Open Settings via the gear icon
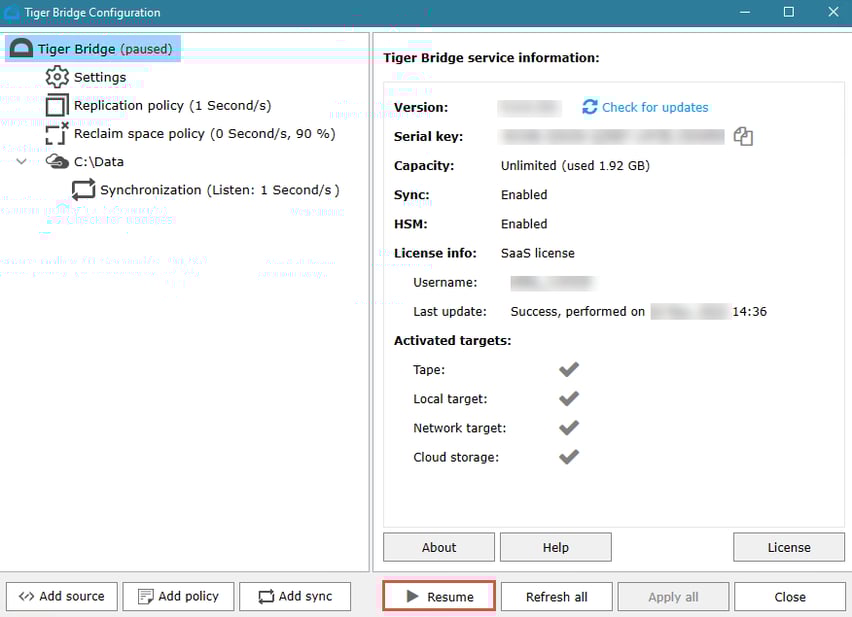The height and width of the screenshot is (617, 852). pos(56,77)
